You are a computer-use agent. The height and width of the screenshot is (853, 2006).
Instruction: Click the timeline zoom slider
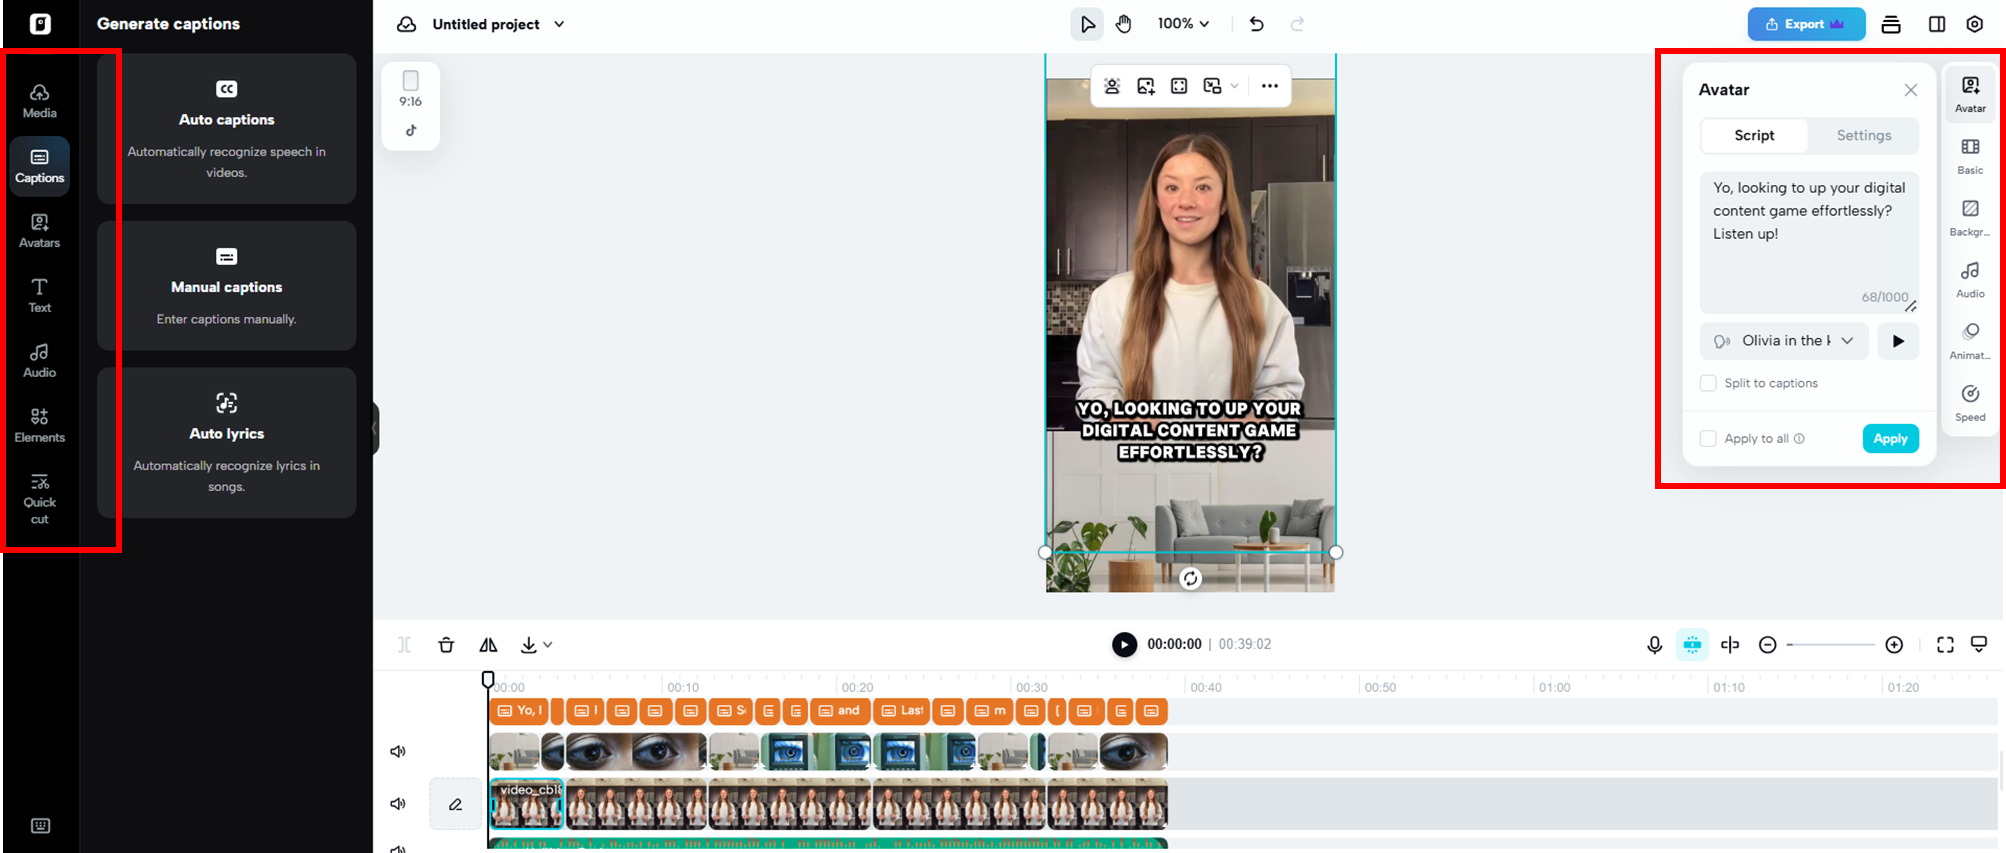coord(1830,645)
